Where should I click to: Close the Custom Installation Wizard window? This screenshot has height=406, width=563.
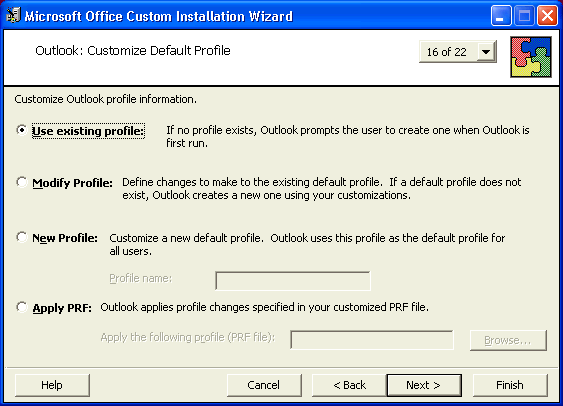pos(547,15)
